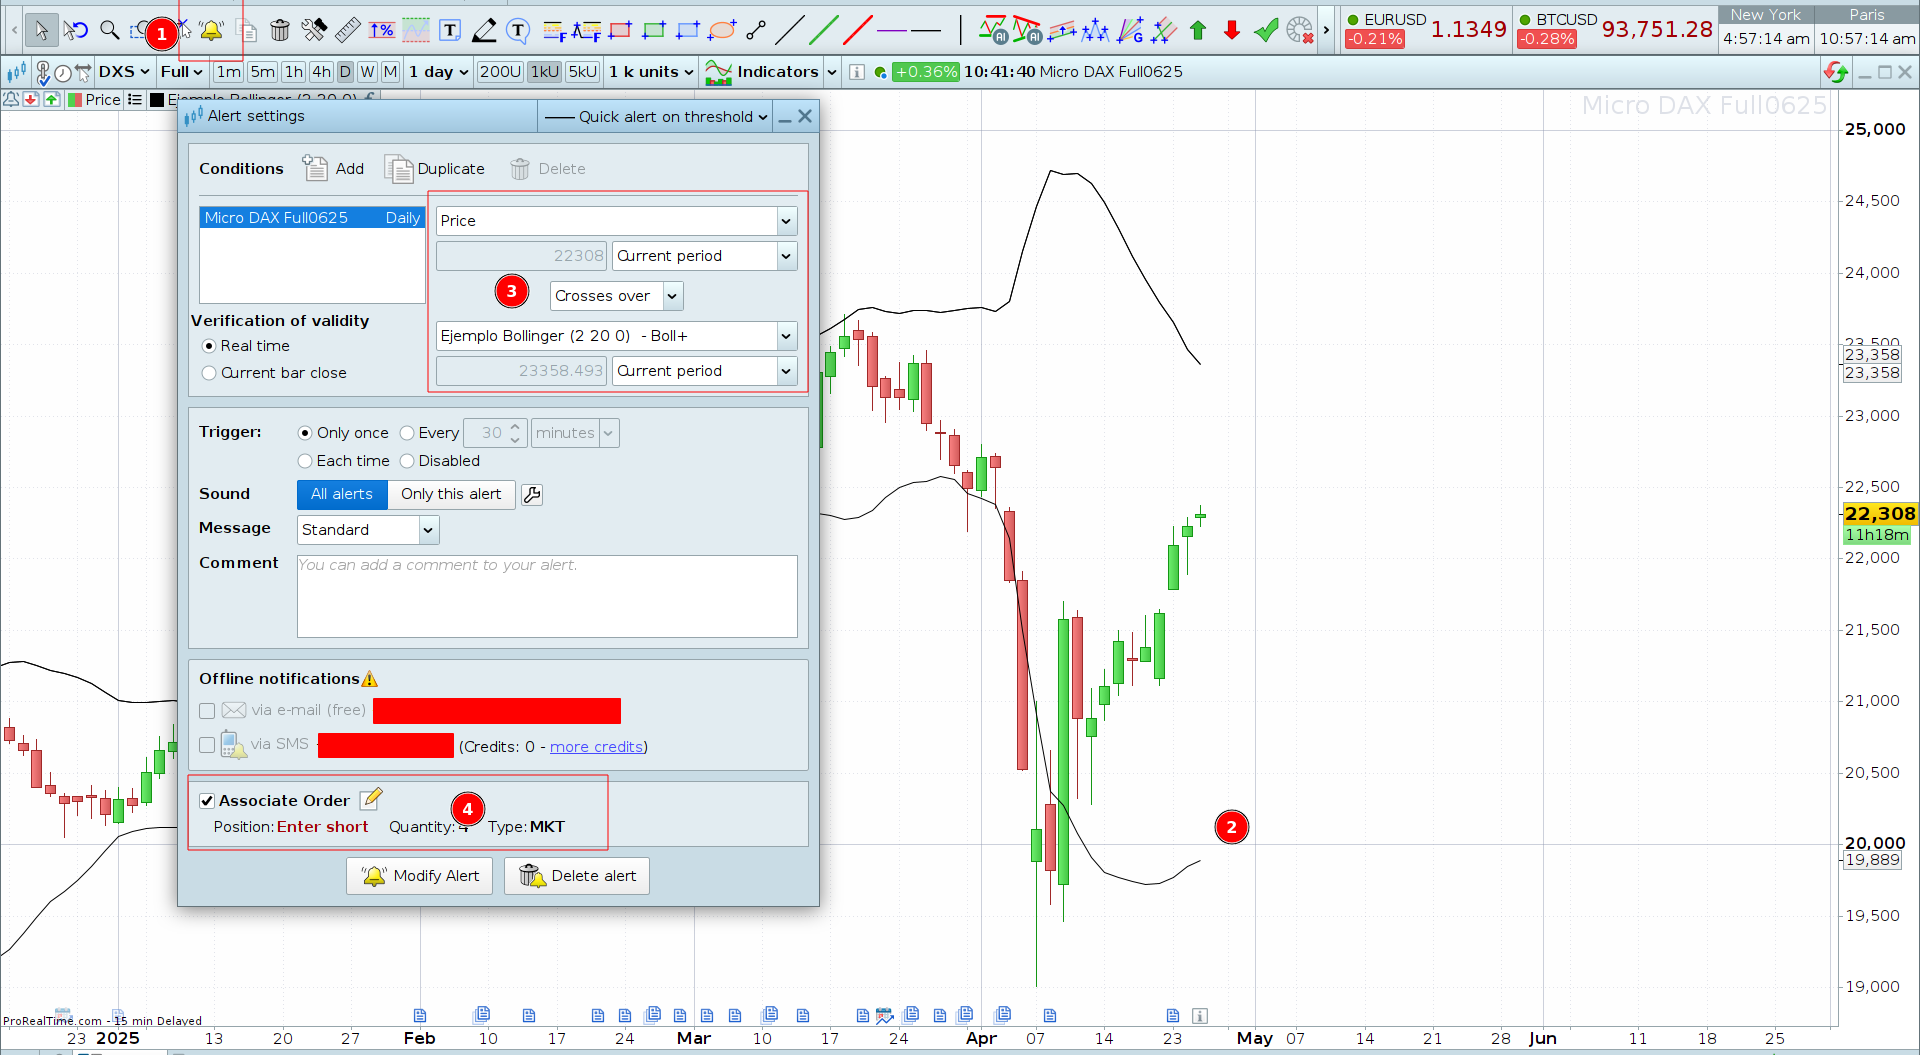The height and width of the screenshot is (1055, 1920).
Task: Select the red down arrow marker tool
Action: point(1232,30)
